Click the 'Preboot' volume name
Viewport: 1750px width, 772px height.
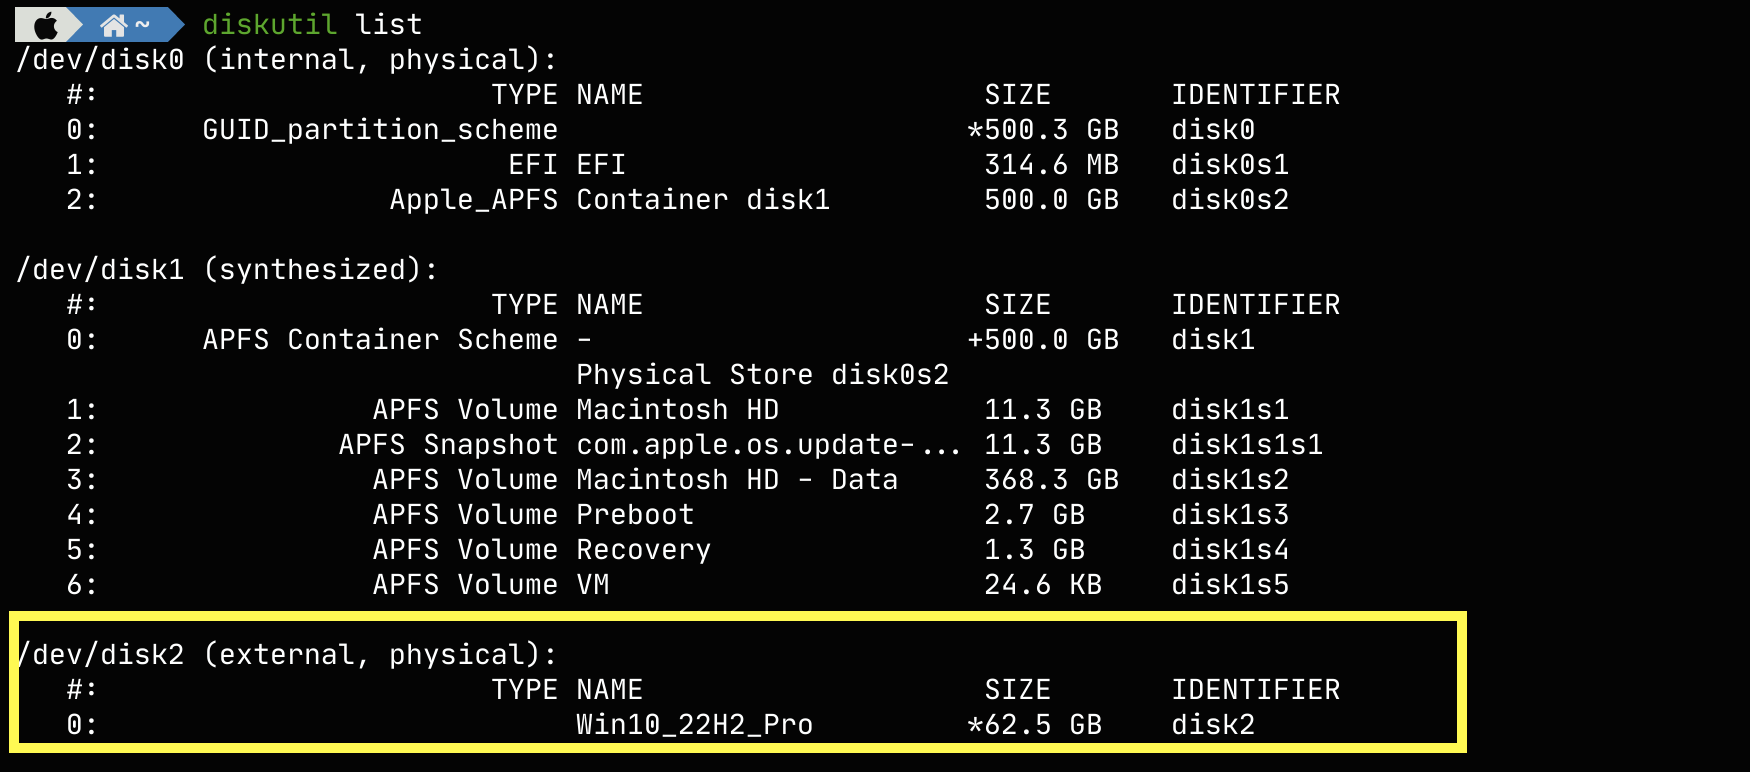(635, 515)
